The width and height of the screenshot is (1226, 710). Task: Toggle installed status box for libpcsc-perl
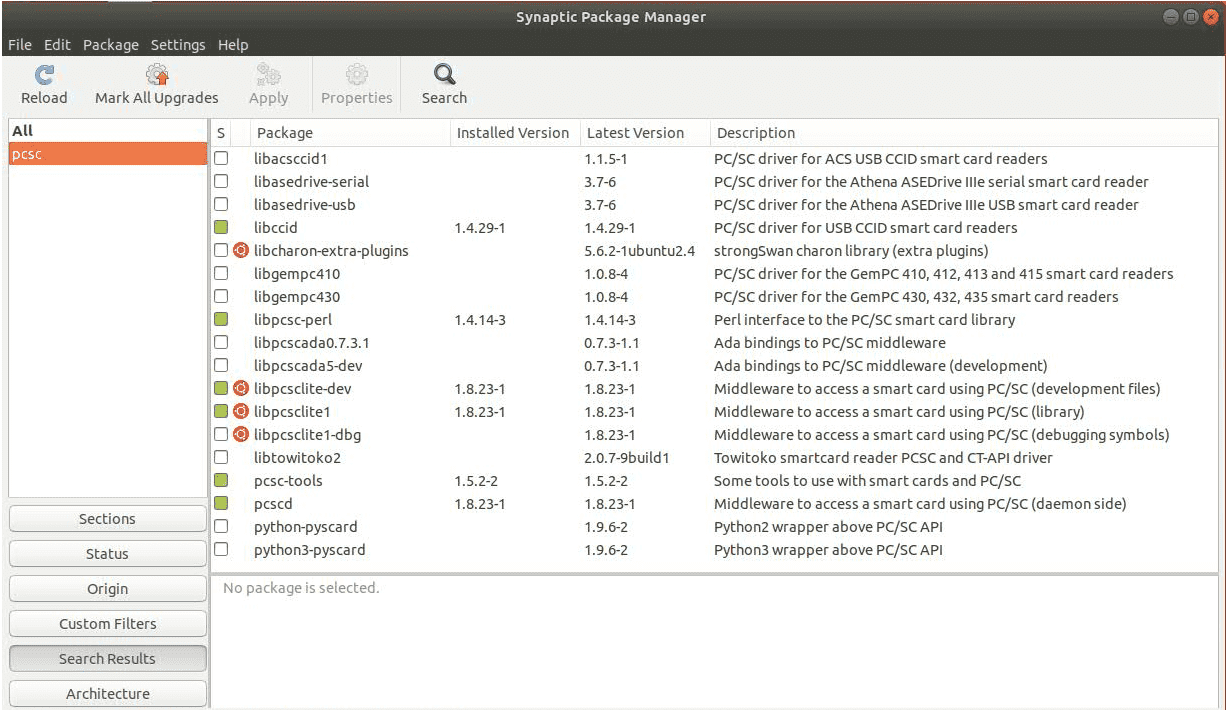221,320
